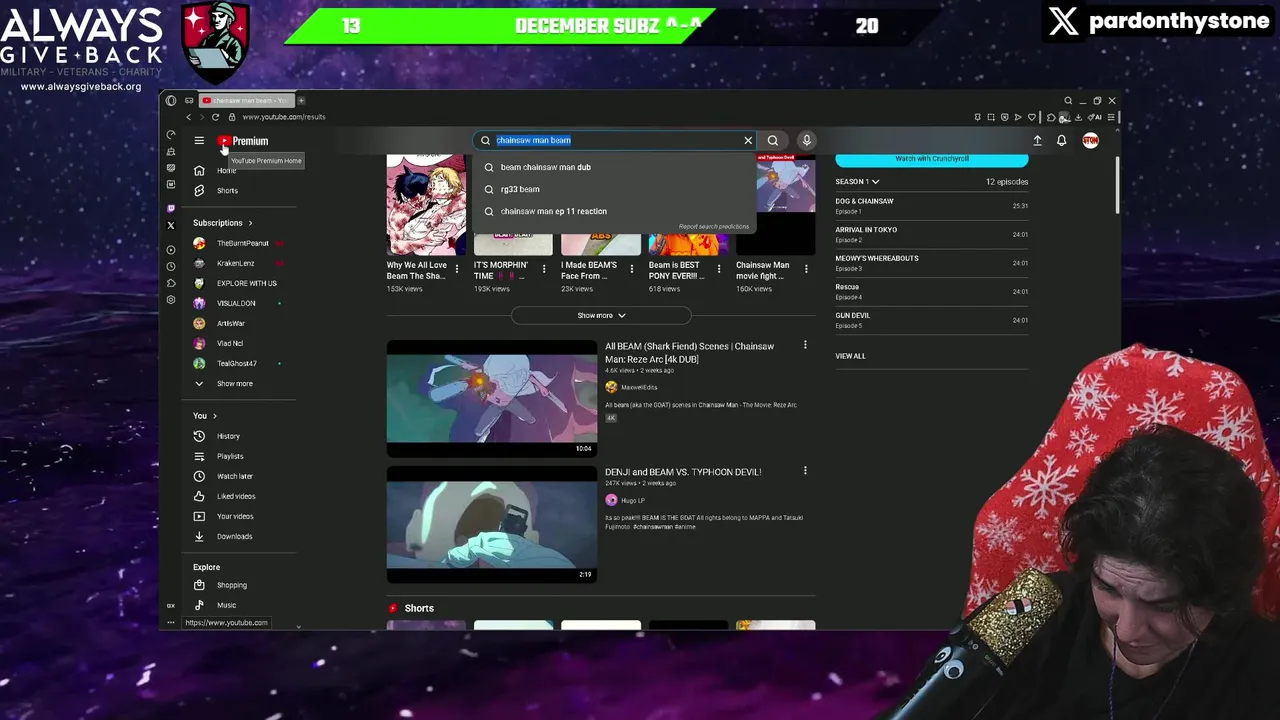Open options for 'Why We All Love Beam'
The width and height of the screenshot is (1280, 720).
pyautogui.click(x=457, y=268)
